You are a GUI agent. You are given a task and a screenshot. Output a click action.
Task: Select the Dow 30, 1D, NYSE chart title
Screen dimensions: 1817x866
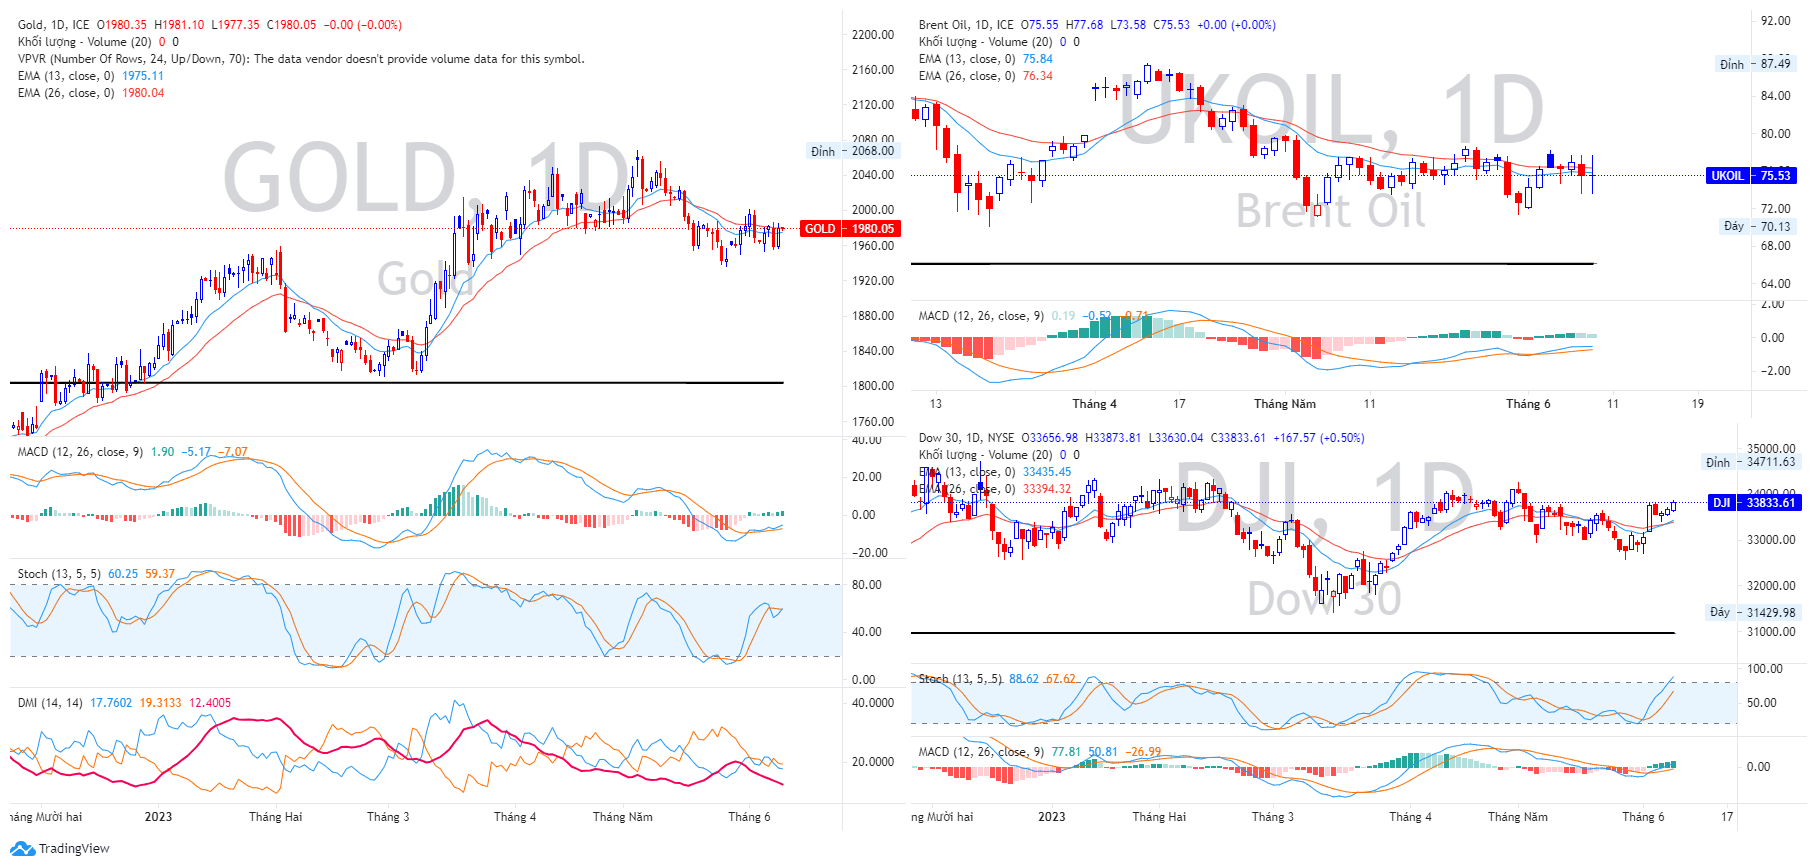tap(966, 438)
